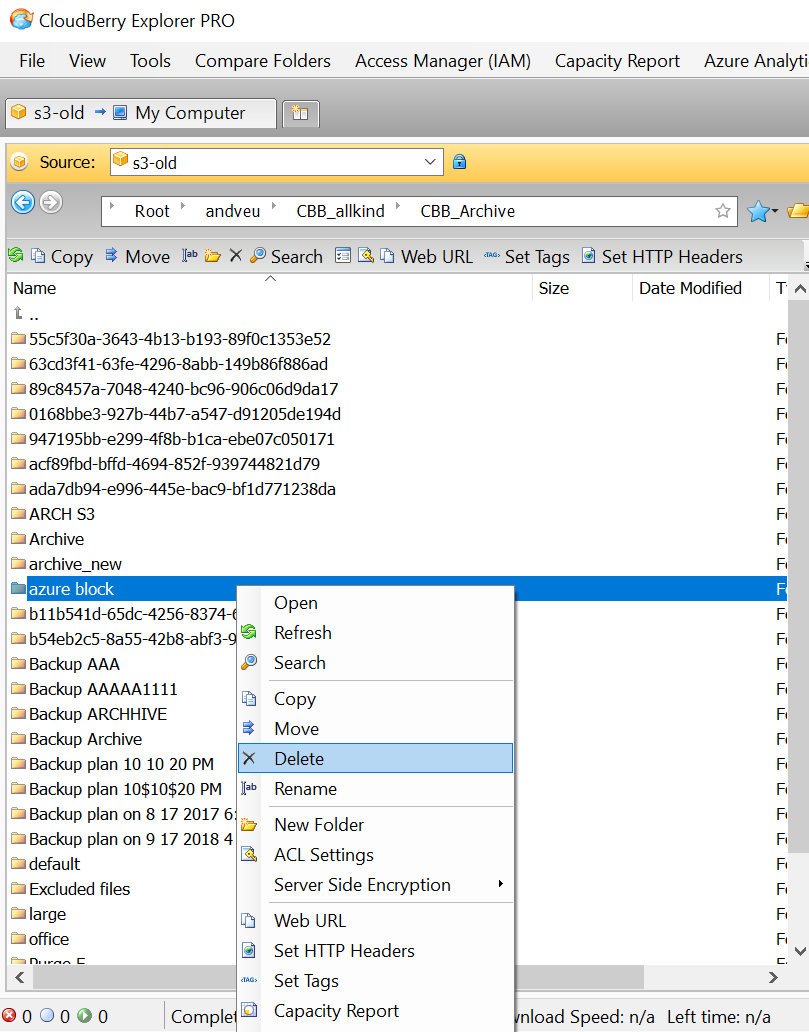Select the default folder
This screenshot has width=809, height=1032.
[x=122, y=864]
